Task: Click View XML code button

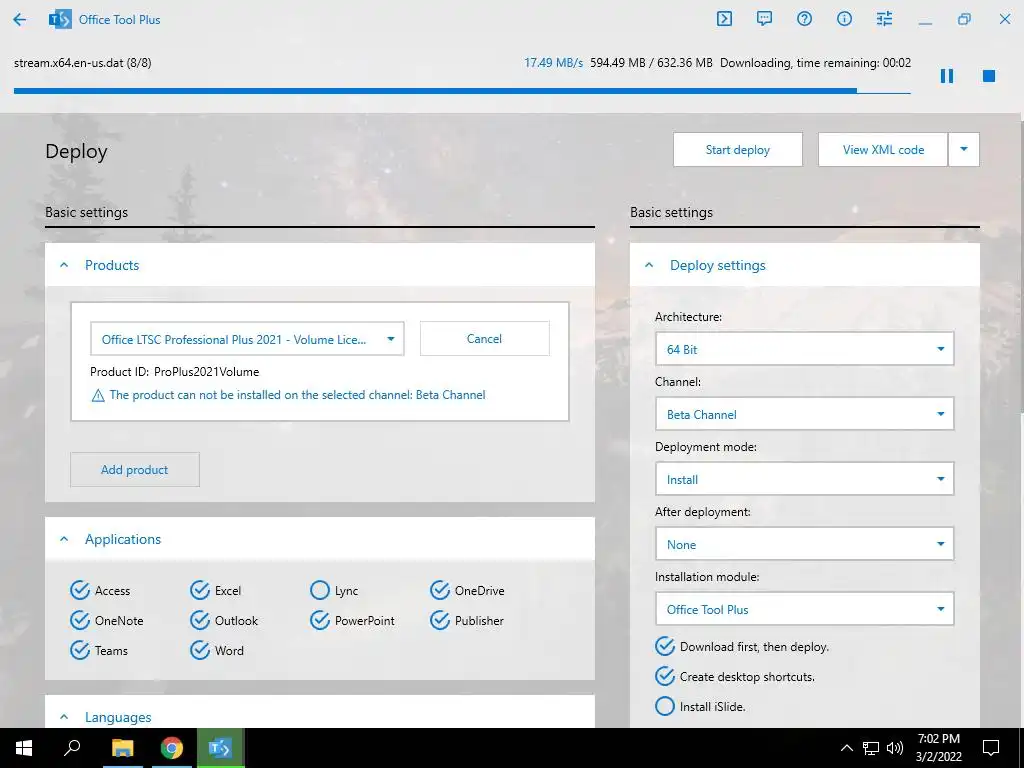Action: 883,150
